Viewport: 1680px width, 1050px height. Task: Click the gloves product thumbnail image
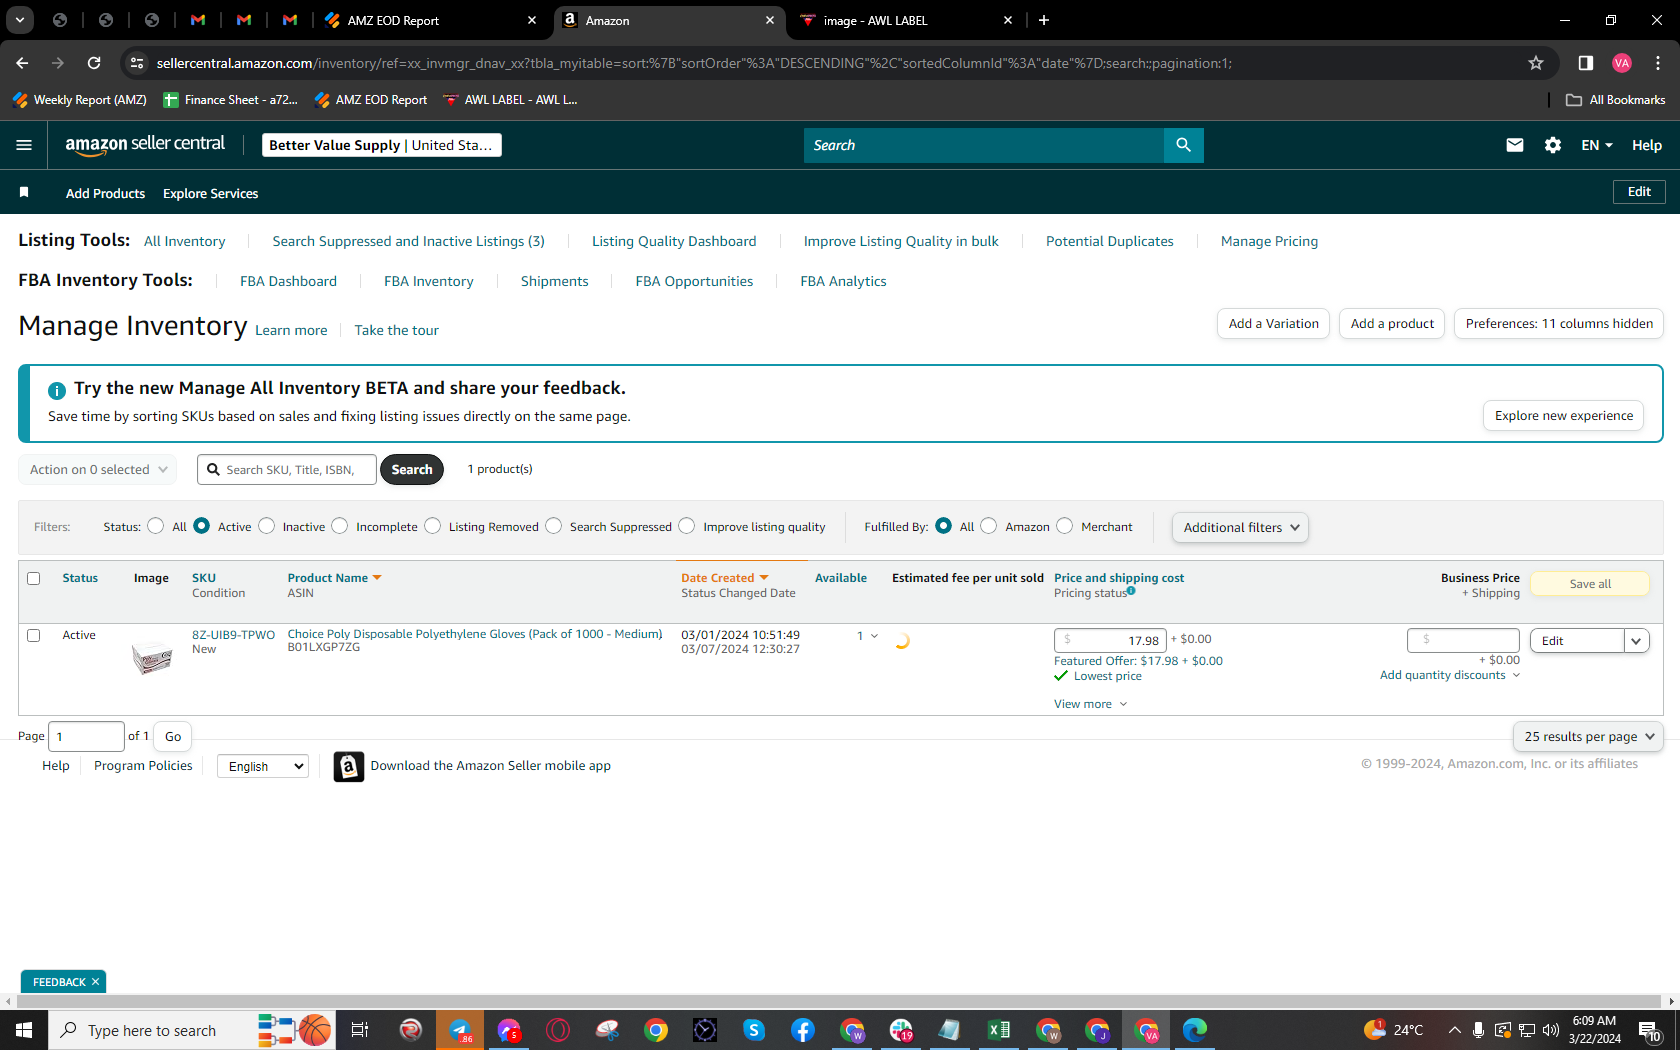(x=152, y=658)
